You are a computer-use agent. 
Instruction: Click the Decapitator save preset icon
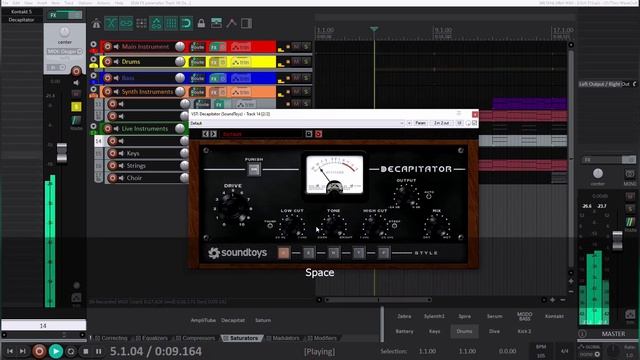(x=309, y=134)
